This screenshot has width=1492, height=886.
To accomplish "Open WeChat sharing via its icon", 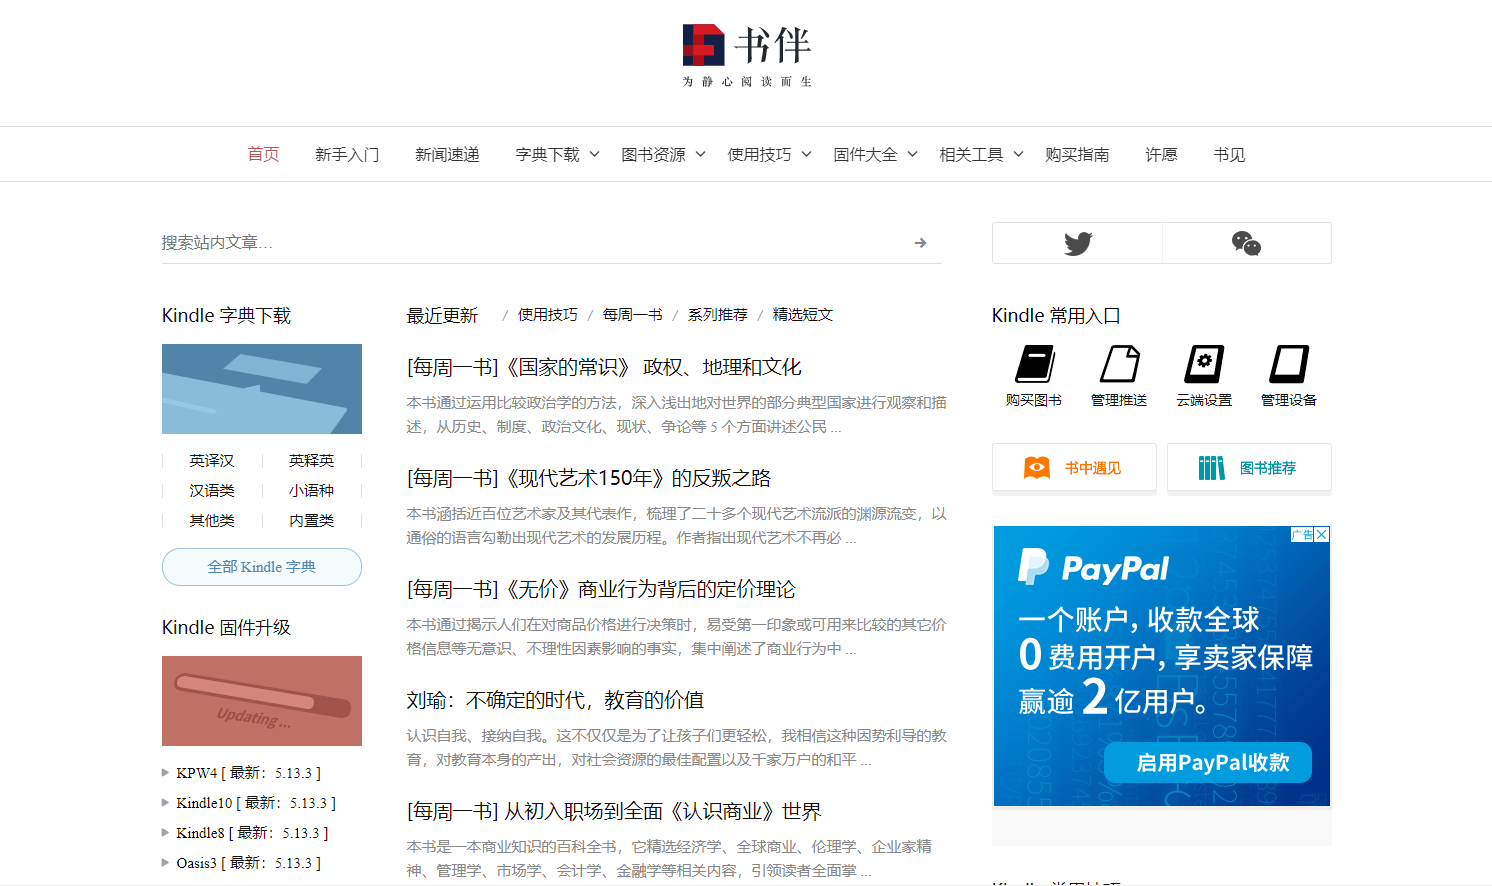I will 1247,242.
